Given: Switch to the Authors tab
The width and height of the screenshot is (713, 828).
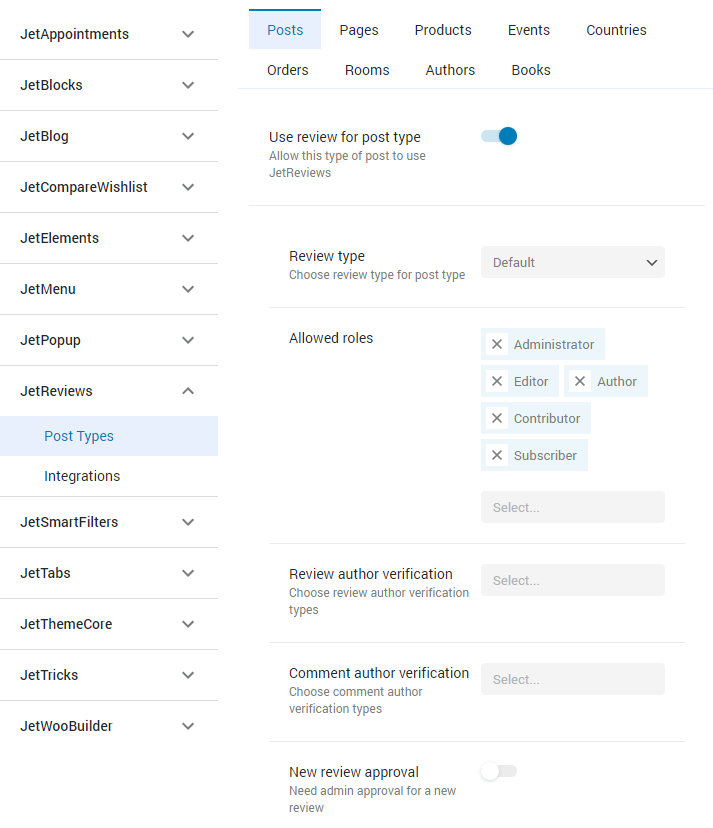Looking at the screenshot, I should pyautogui.click(x=450, y=70).
